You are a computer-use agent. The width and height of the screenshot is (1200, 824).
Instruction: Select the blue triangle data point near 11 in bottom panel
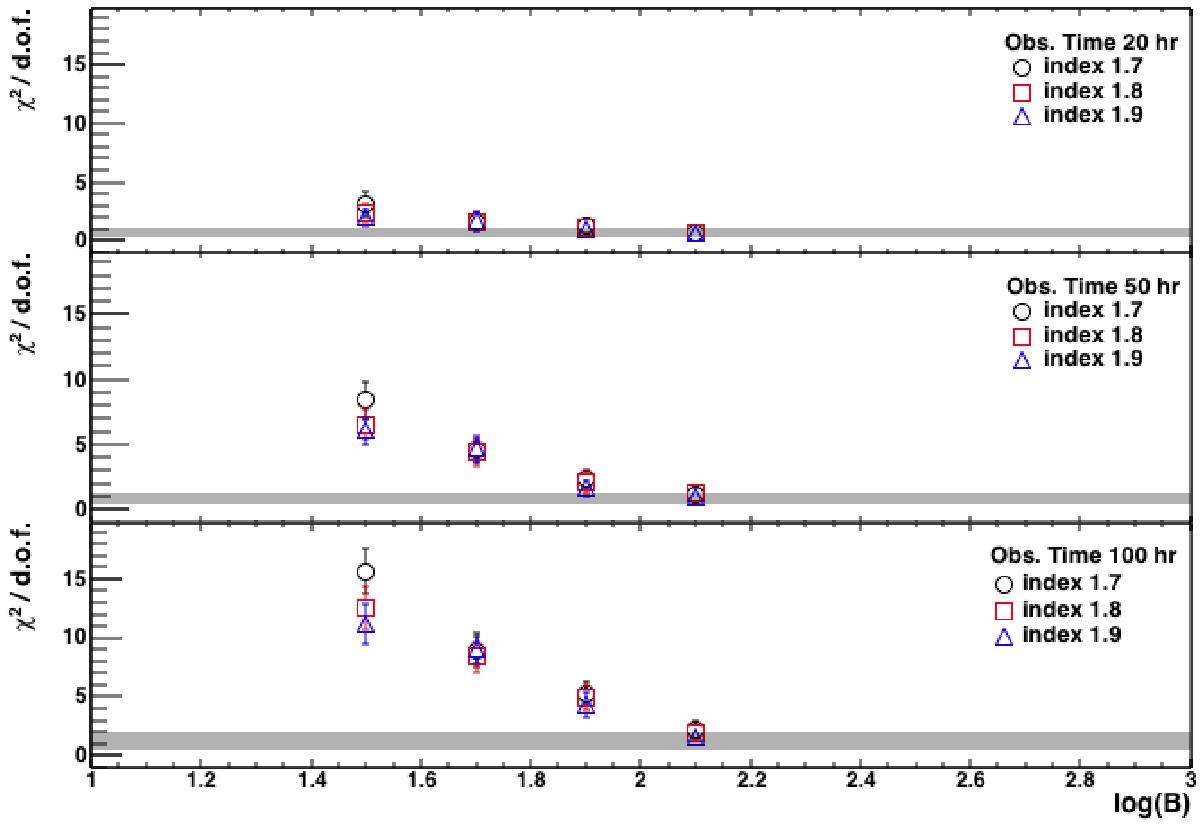click(x=366, y=626)
